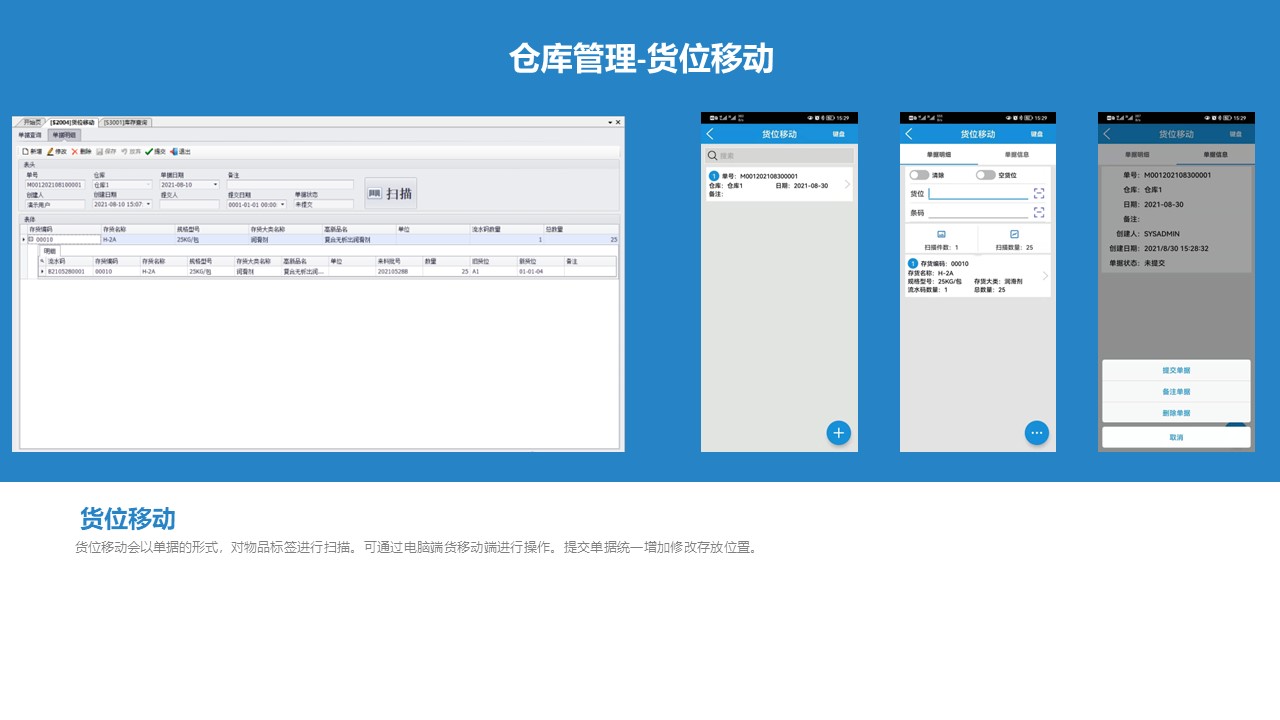Click the green 提交 (Submit) checkmark
Screen dimensions: 1280x720
click(x=149, y=151)
